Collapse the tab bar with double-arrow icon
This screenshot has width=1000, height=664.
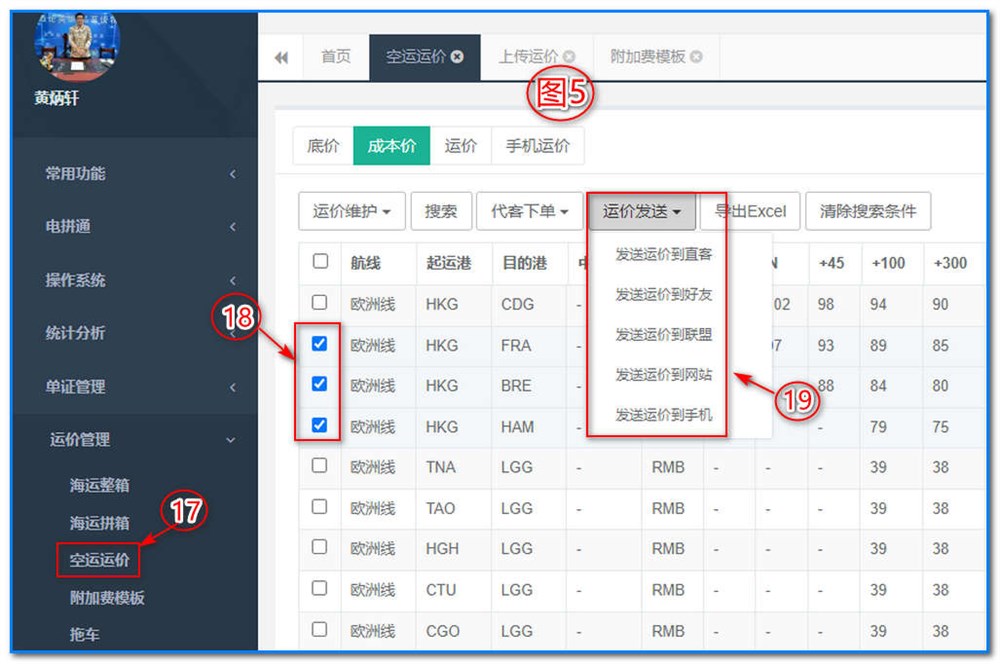[x=282, y=56]
